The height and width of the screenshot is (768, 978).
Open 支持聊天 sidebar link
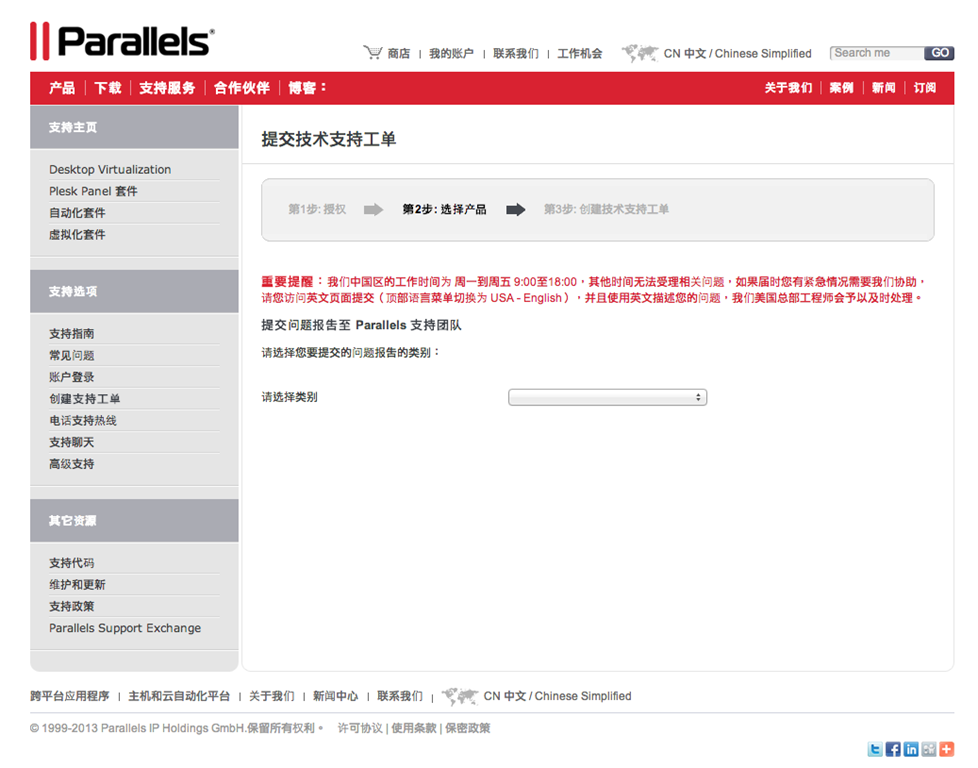tap(72, 442)
